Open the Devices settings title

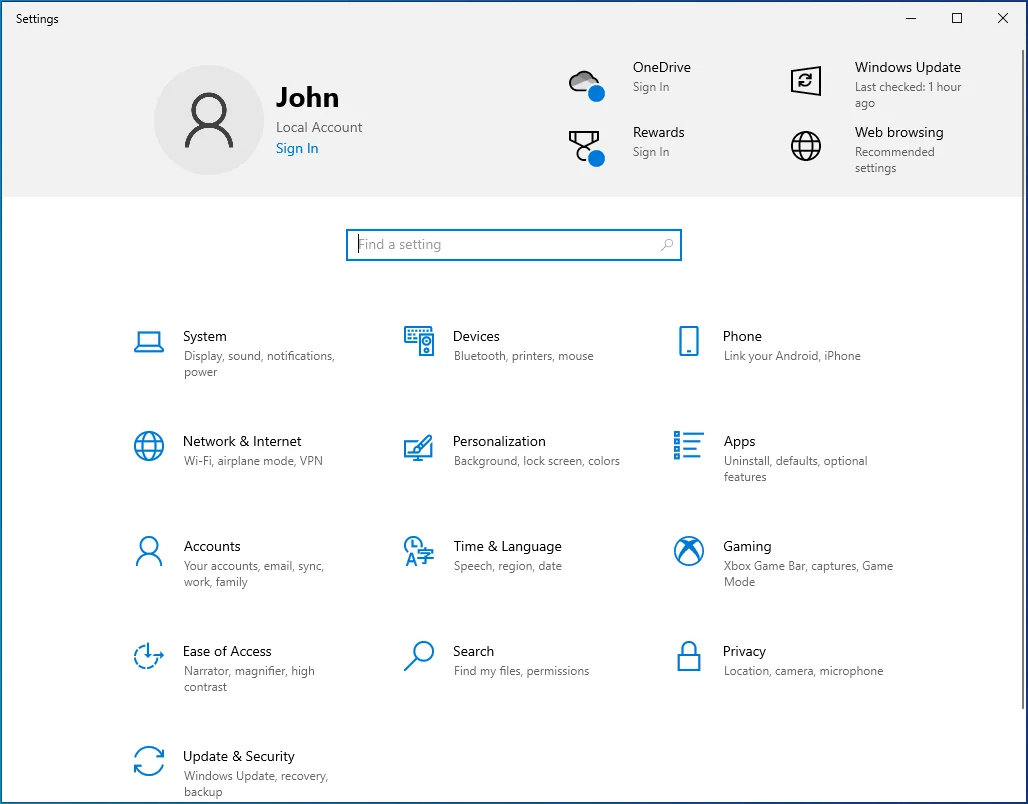click(476, 336)
